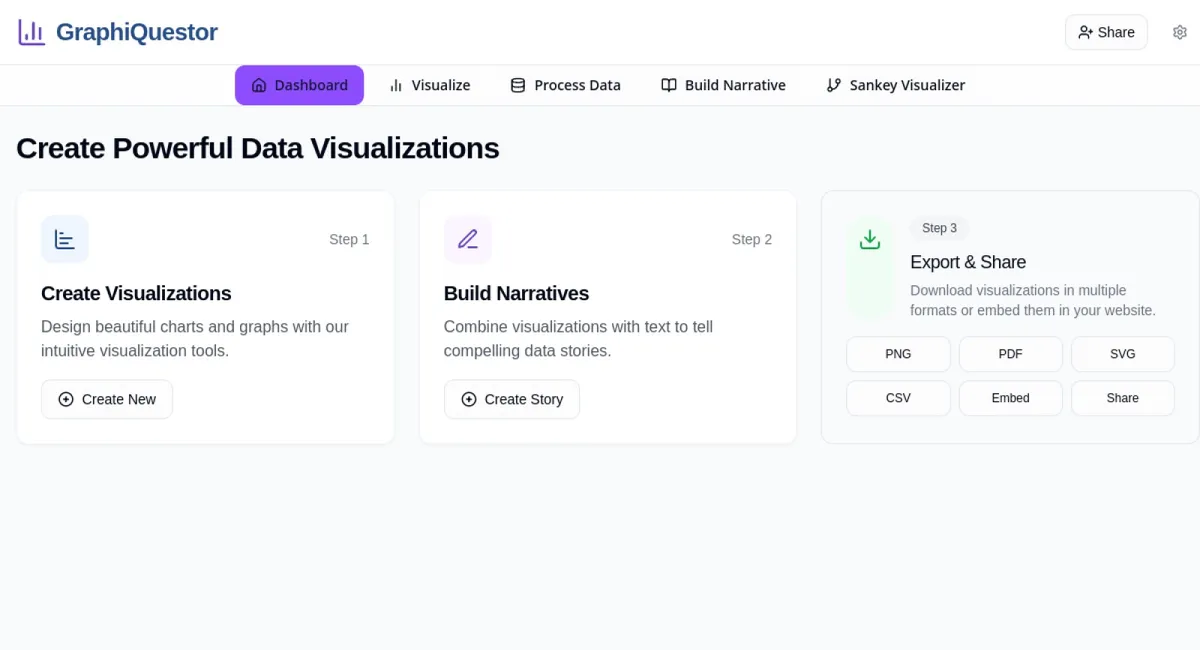Click the Share button in the header
Image resolution: width=1200 pixels, height=650 pixels.
pyautogui.click(x=1106, y=32)
